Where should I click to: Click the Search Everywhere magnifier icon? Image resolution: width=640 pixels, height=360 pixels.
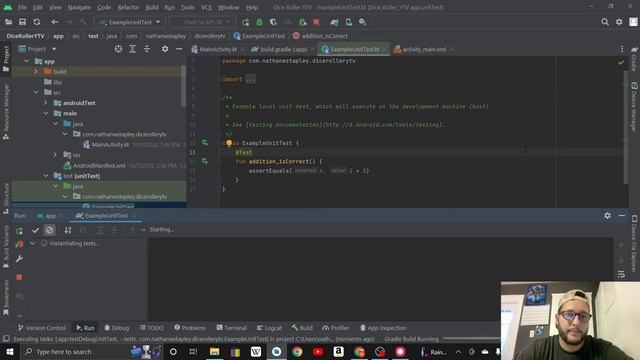coord(605,22)
